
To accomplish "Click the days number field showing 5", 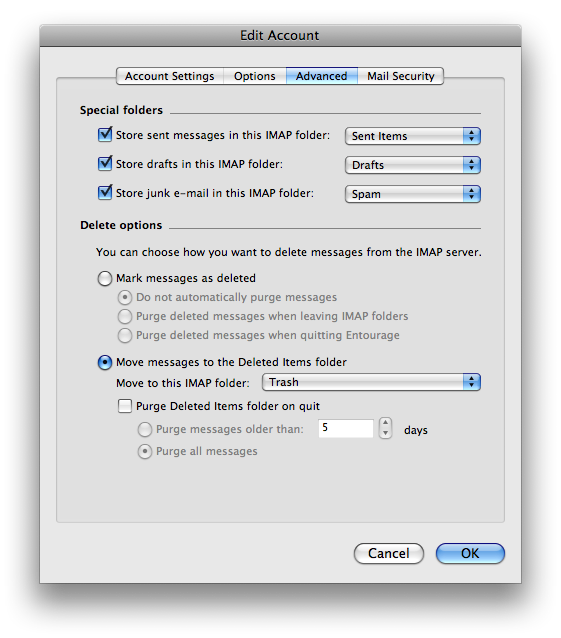I will pos(346,428).
